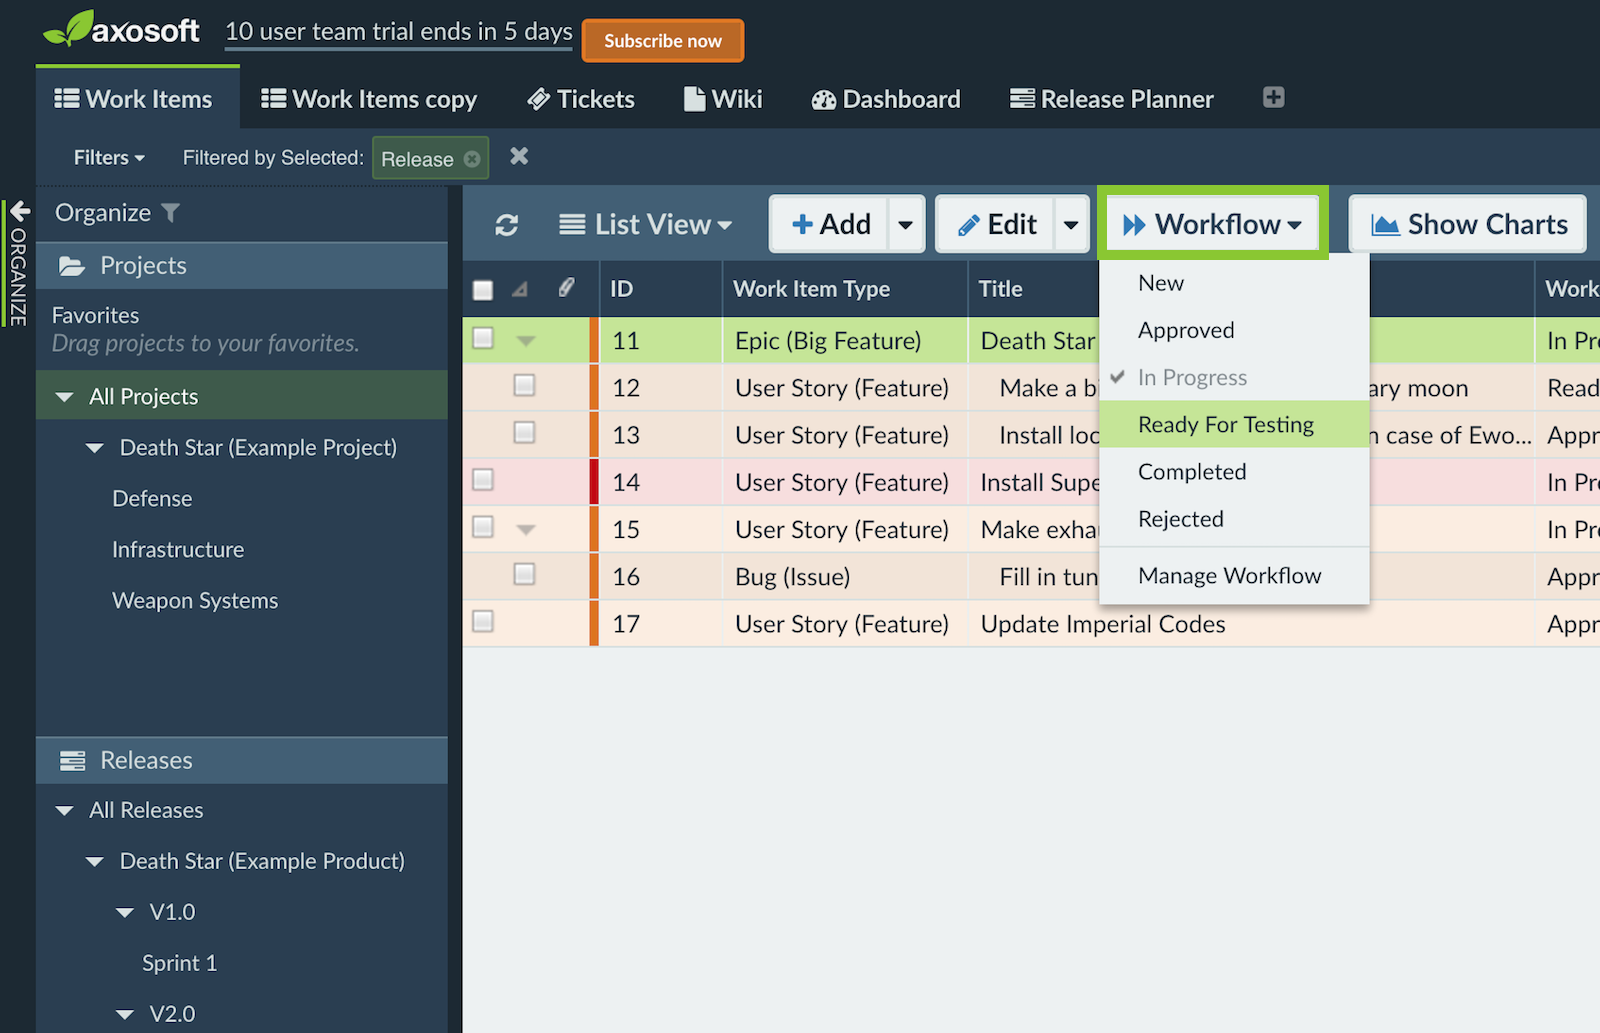The image size is (1600, 1033).
Task: Open Manage Workflow
Action: (x=1229, y=575)
